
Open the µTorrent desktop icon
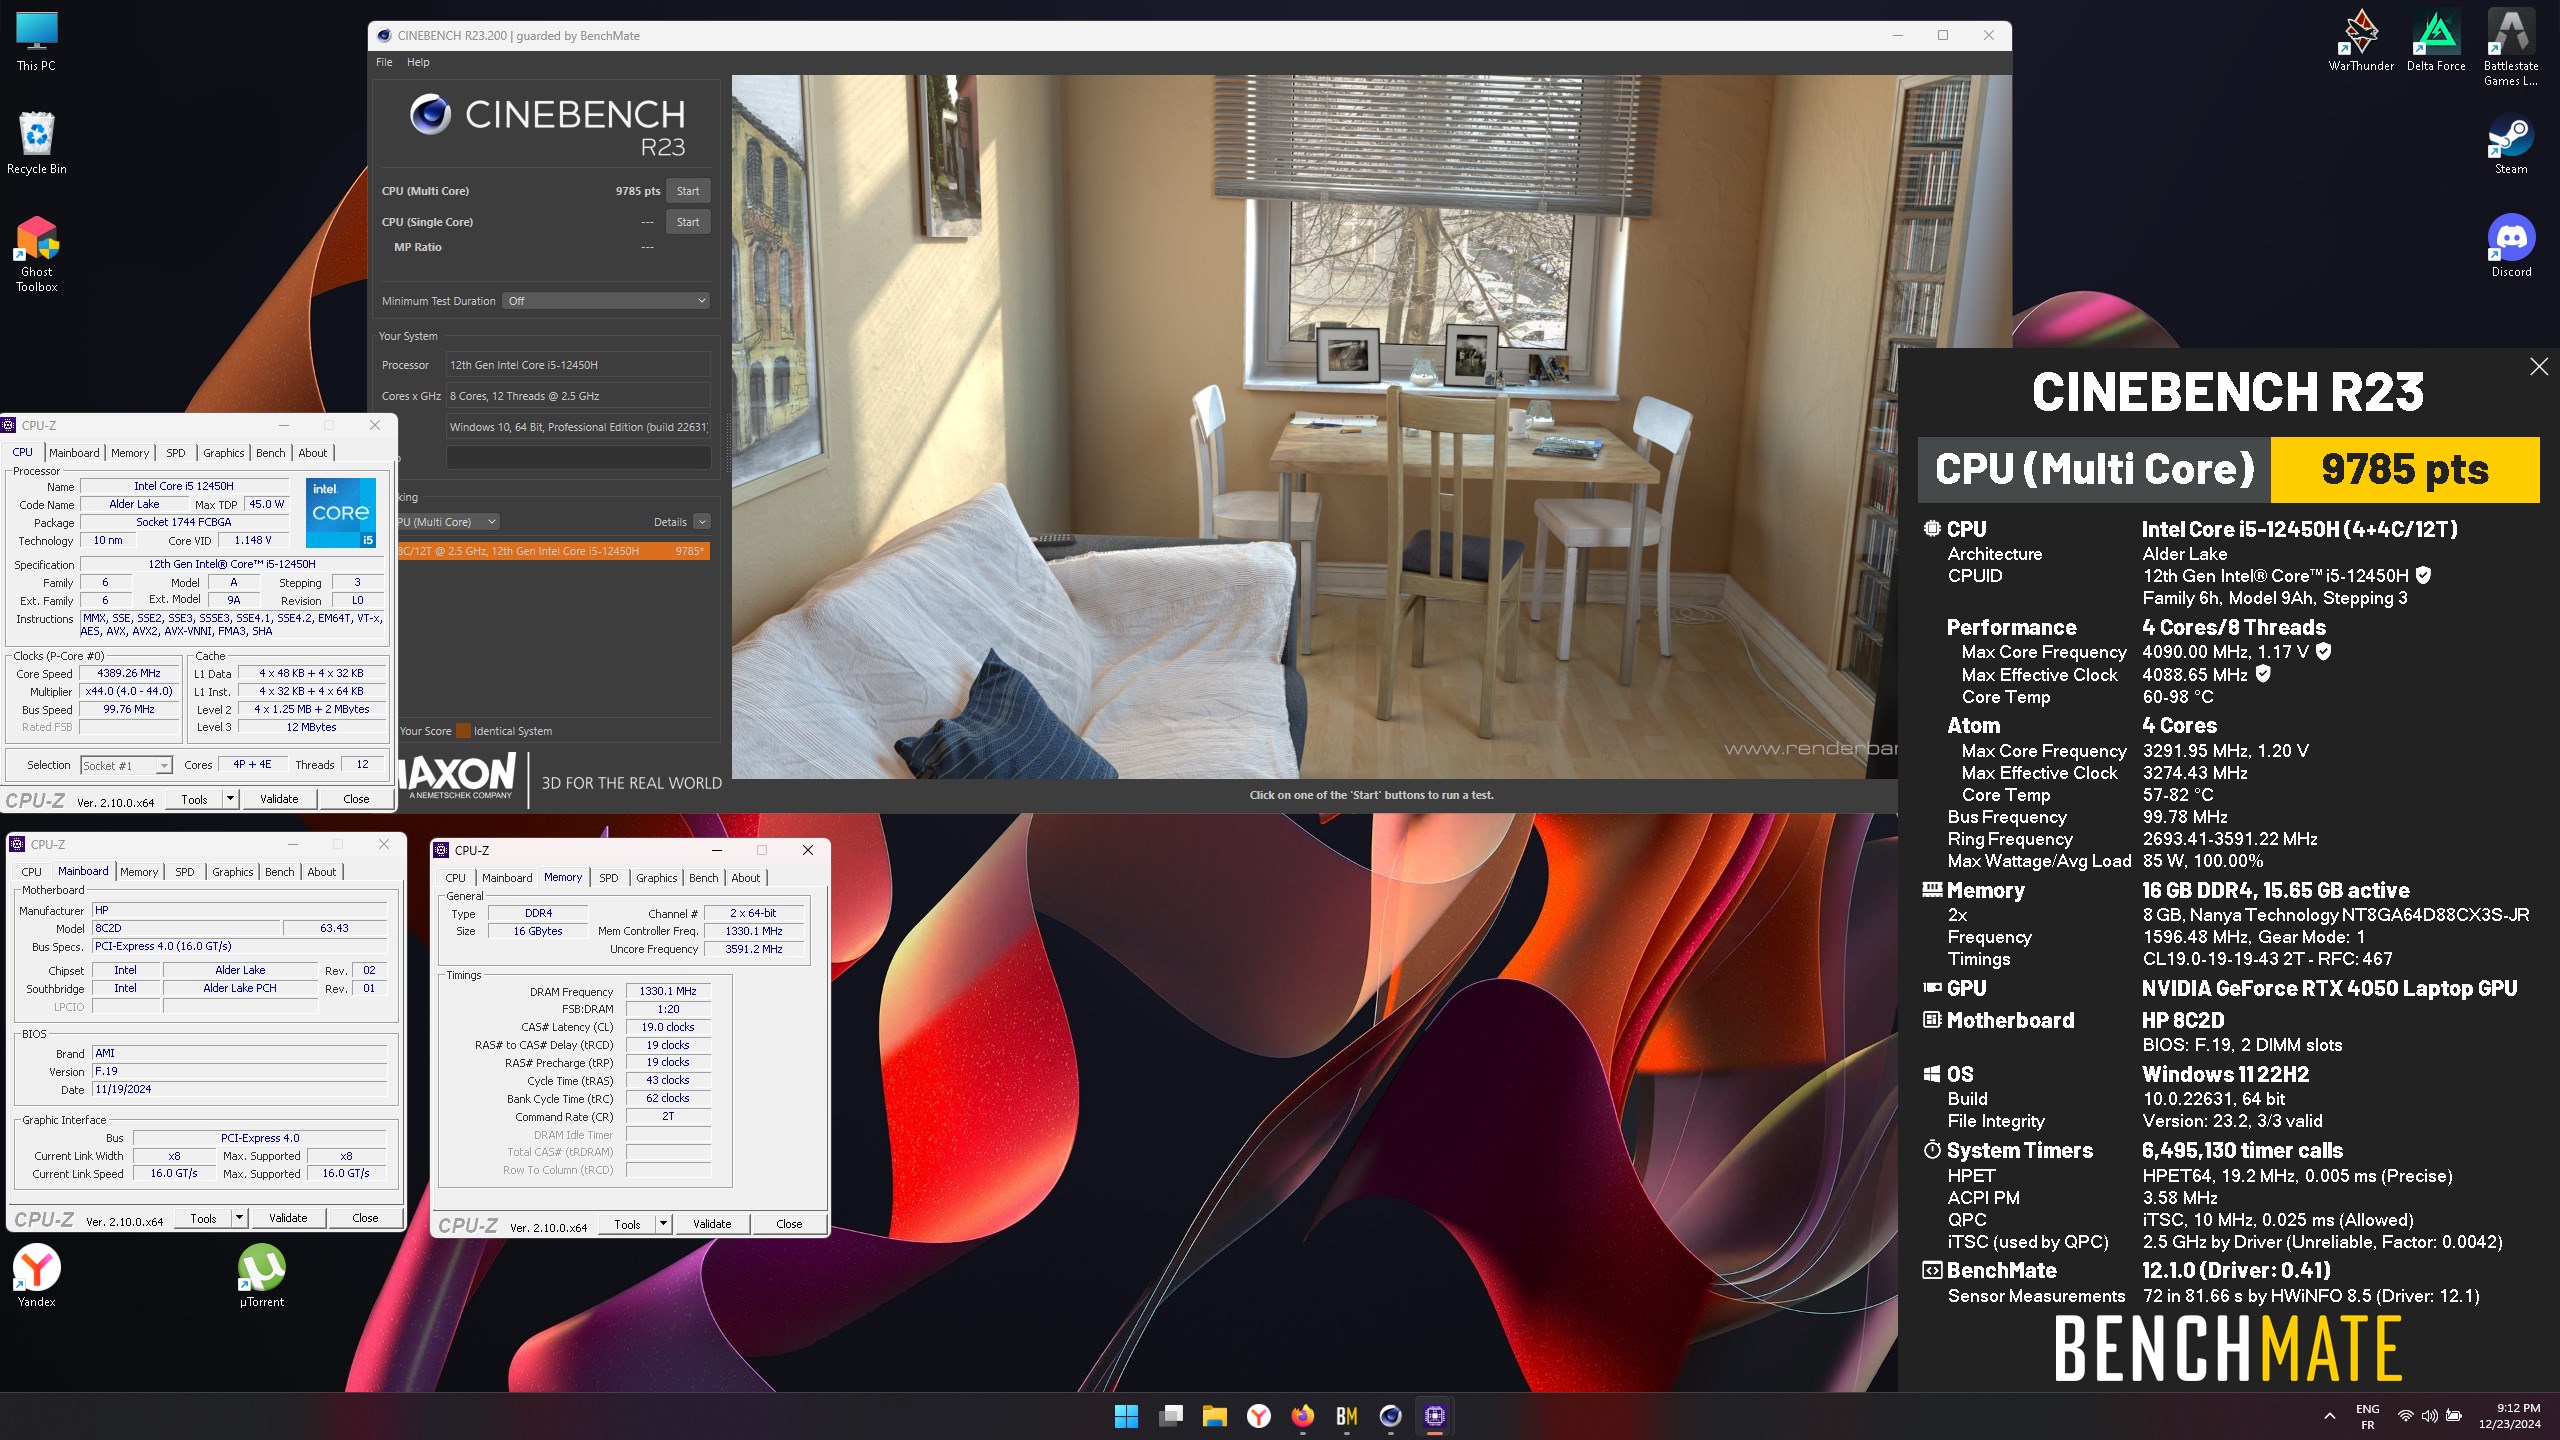262,1276
